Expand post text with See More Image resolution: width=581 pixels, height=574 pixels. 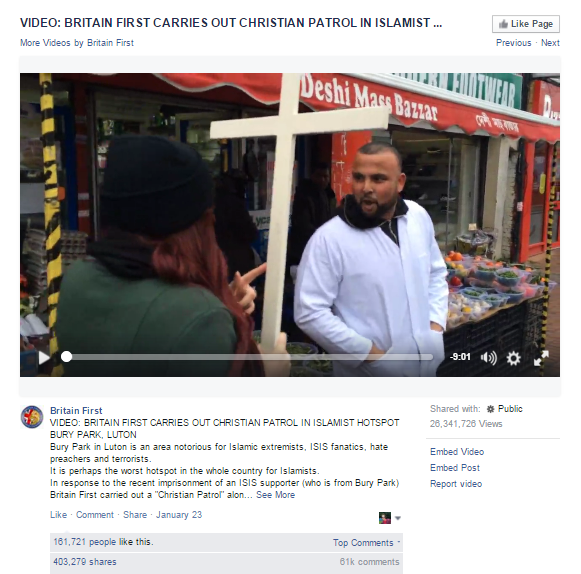(275, 495)
